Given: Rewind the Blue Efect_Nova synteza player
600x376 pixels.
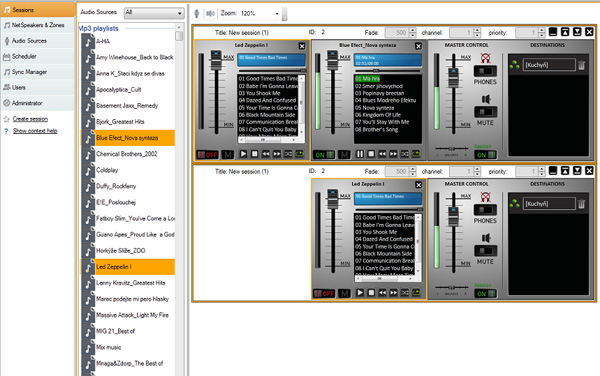Looking at the screenshot, I should (382, 154).
